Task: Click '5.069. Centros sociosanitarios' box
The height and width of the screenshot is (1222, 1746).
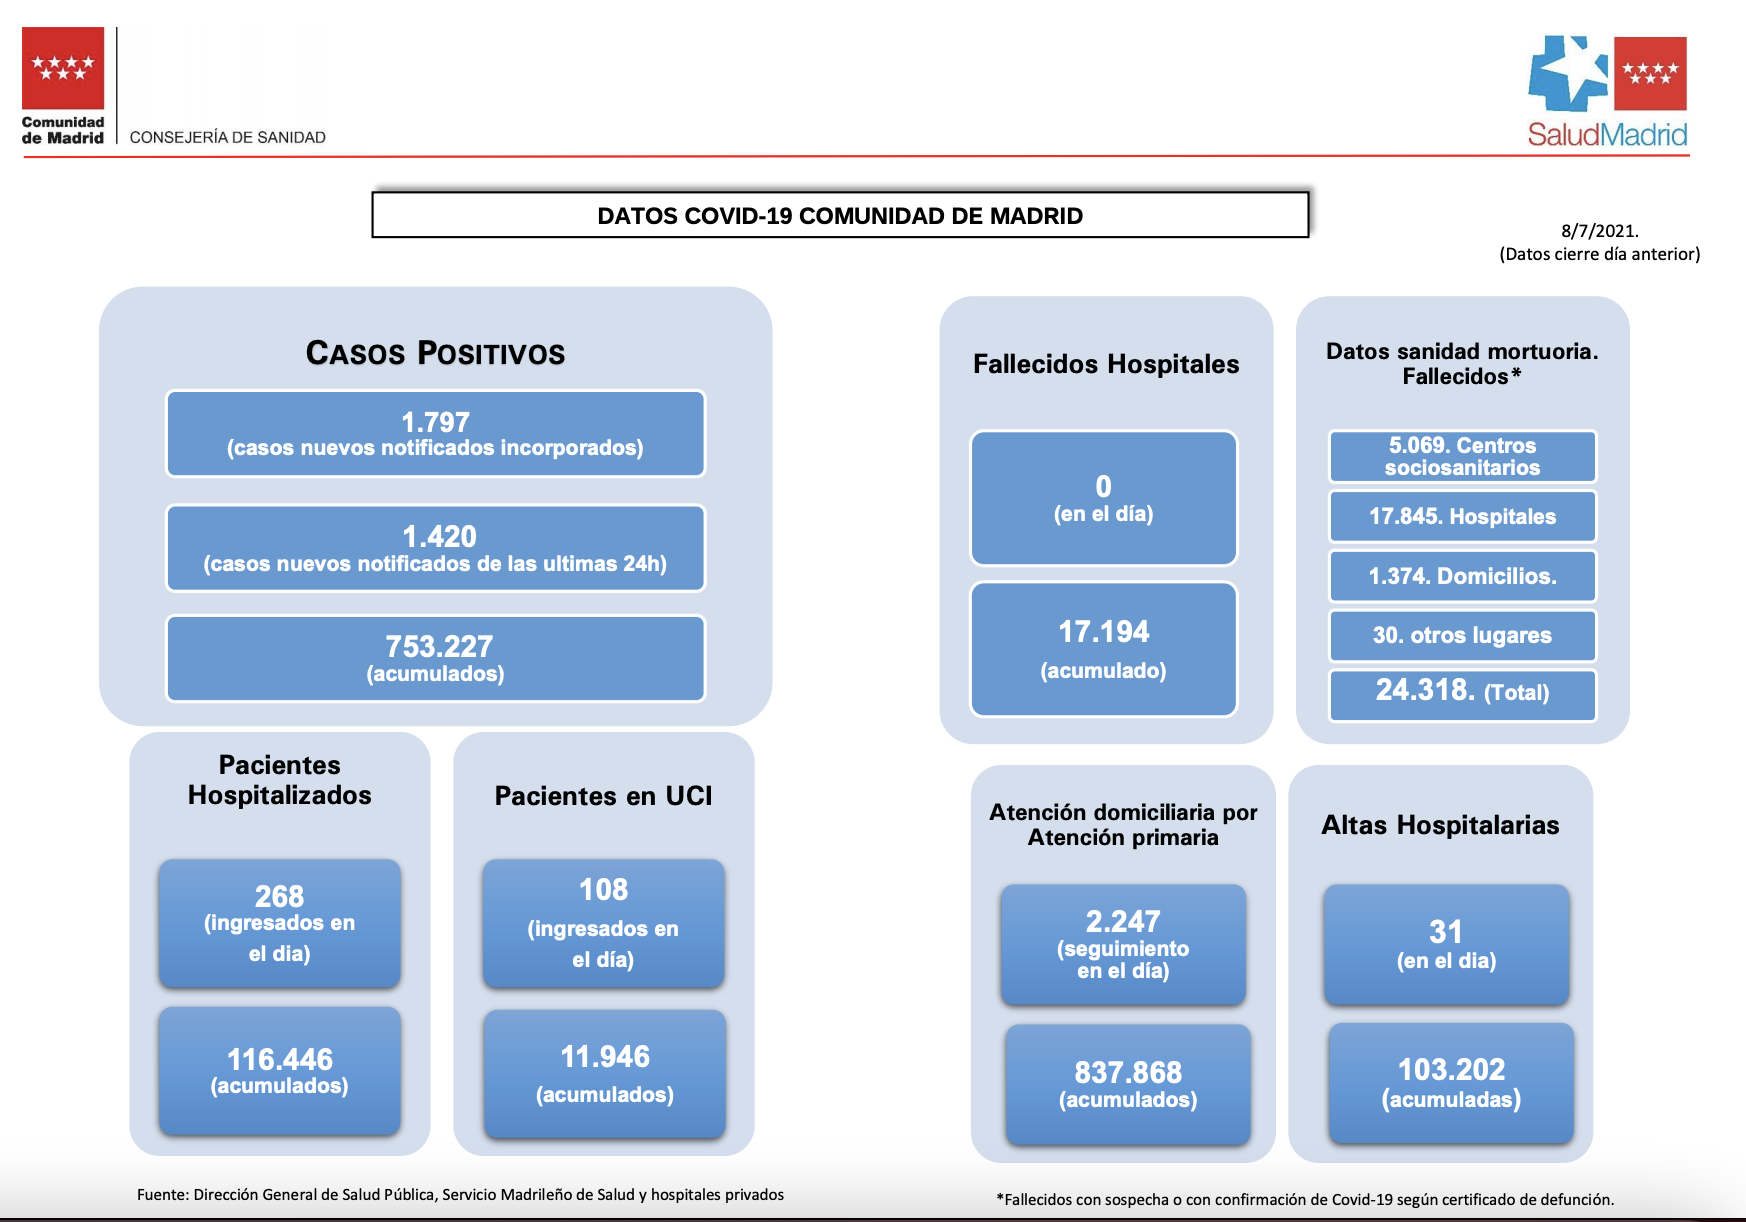Action: click(1462, 456)
